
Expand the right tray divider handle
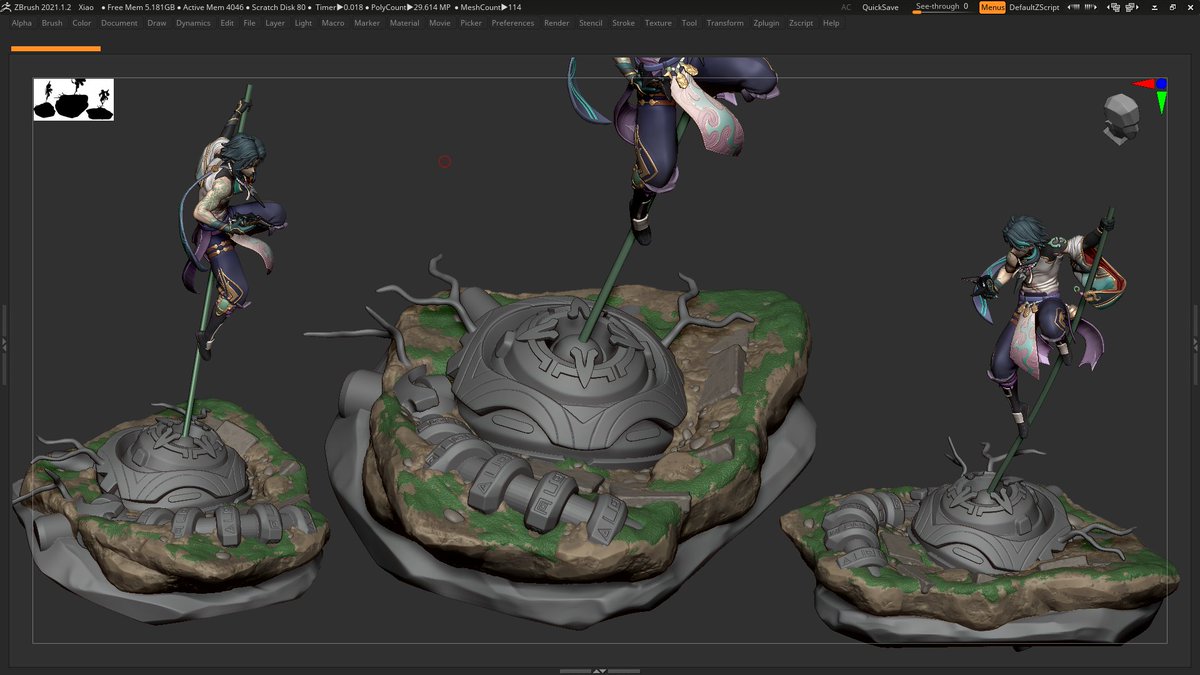[1196, 343]
